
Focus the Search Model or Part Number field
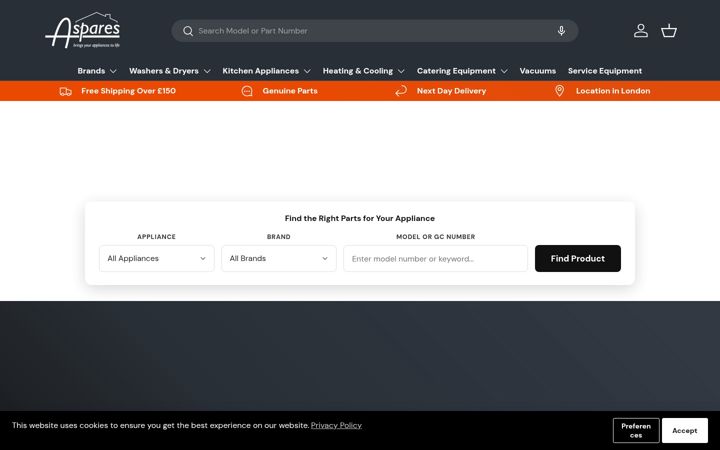tap(375, 31)
